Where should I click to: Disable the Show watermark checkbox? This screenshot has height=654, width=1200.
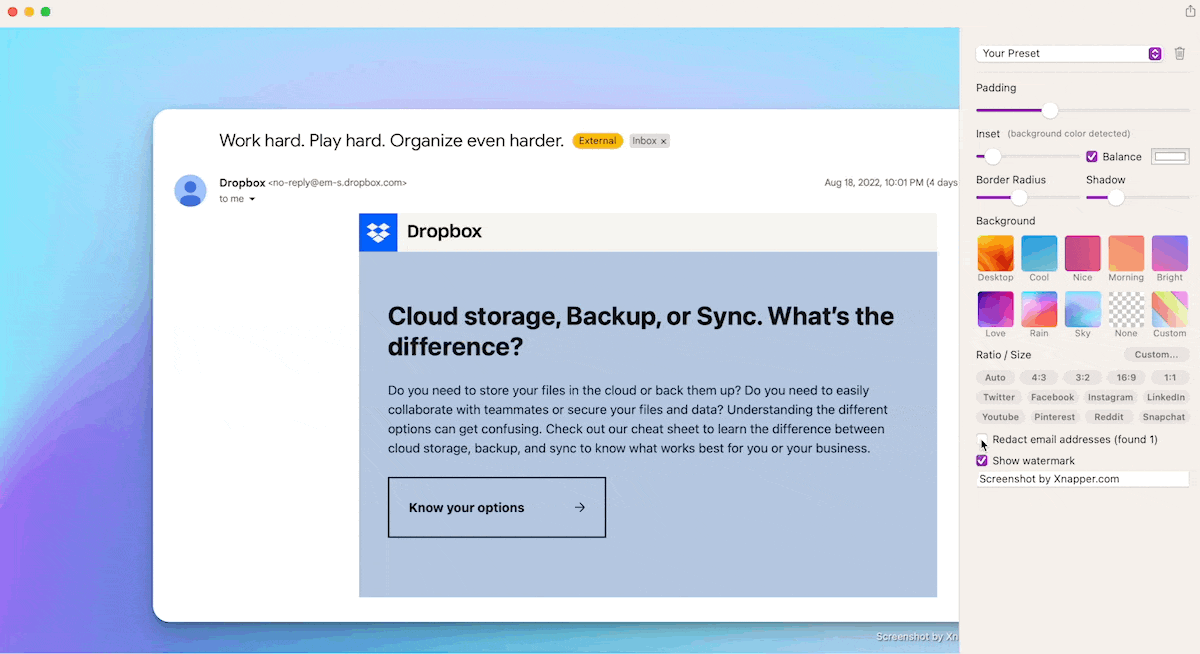982,461
